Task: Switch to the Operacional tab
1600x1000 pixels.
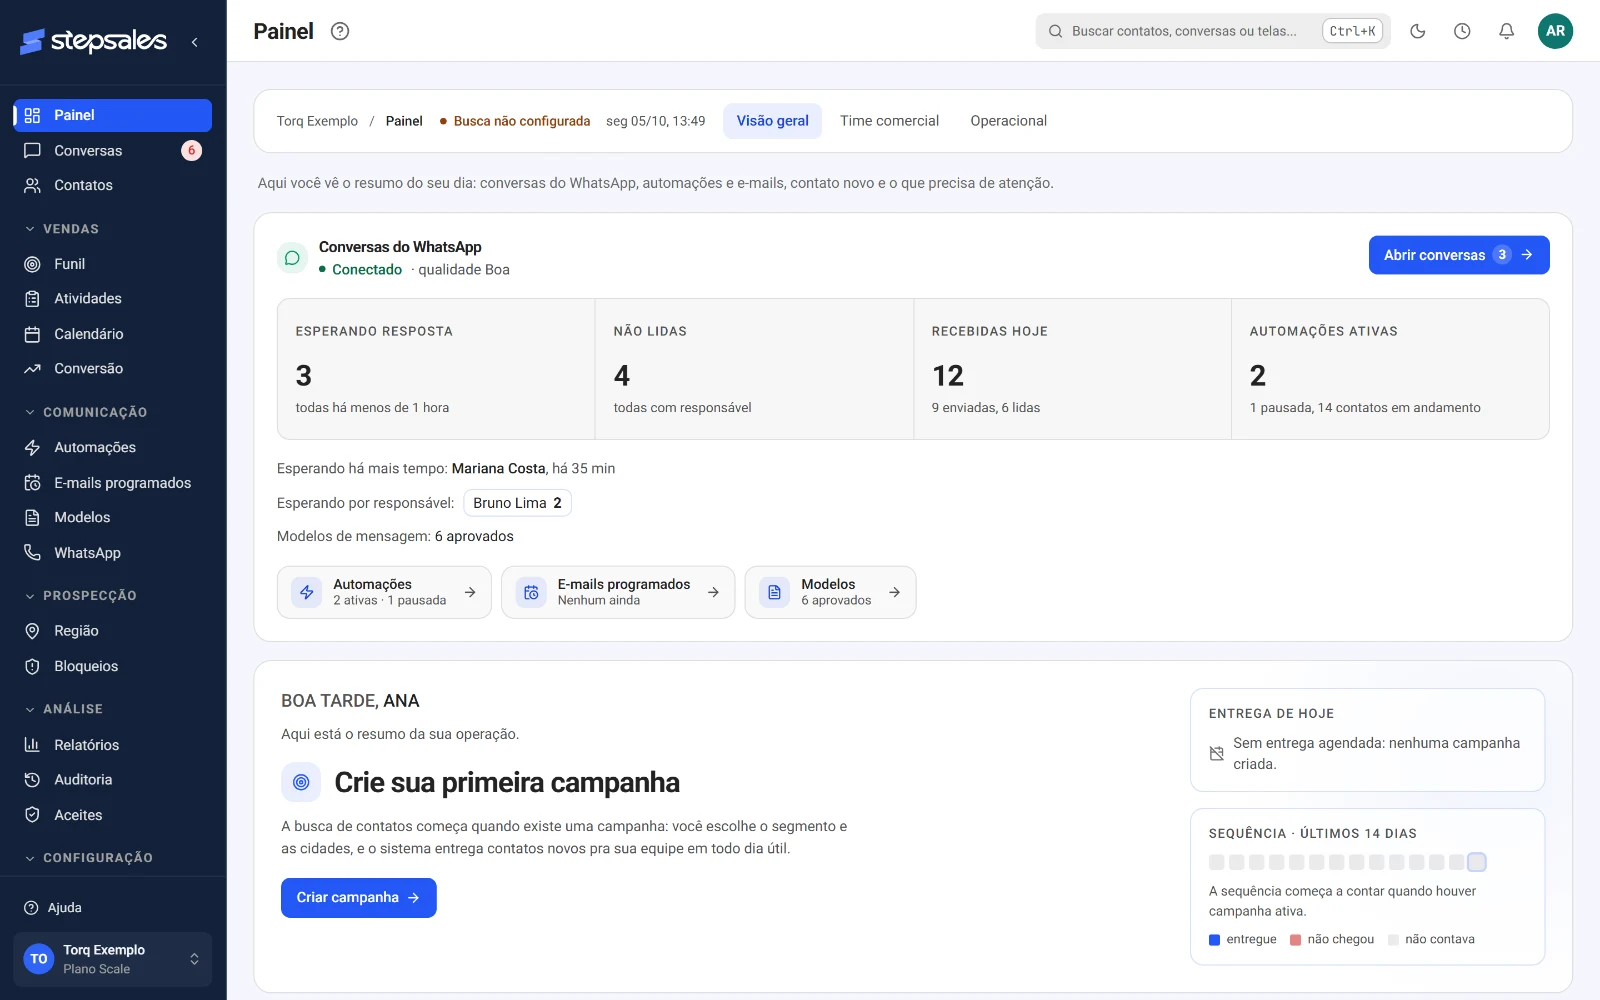Action: coord(1008,121)
